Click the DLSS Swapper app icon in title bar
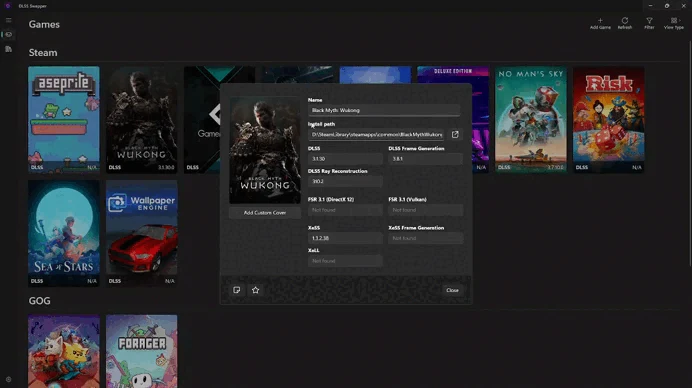 click(8, 6)
